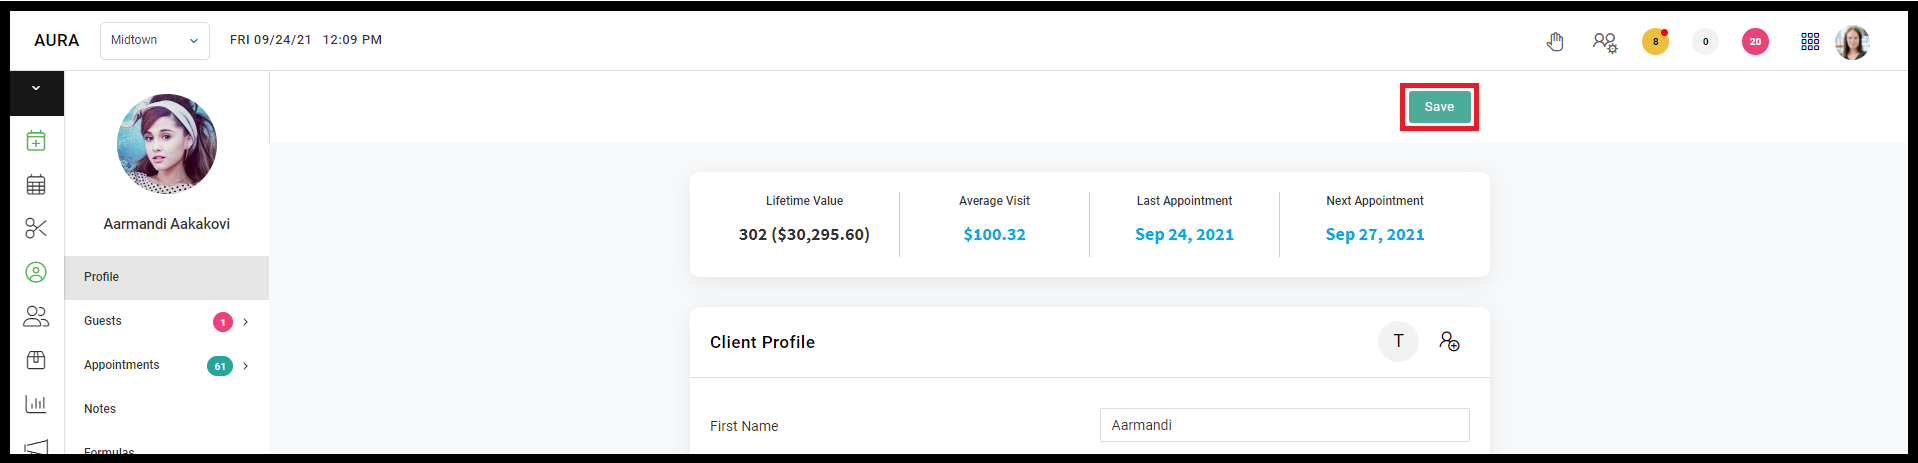
Task: Expand the Appointments section arrow
Action: (245, 366)
